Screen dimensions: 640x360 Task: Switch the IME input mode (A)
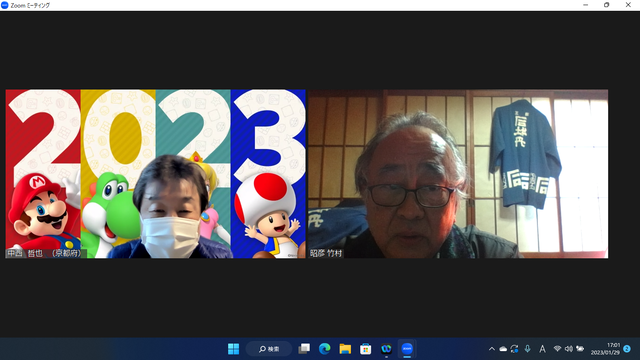[x=542, y=349]
